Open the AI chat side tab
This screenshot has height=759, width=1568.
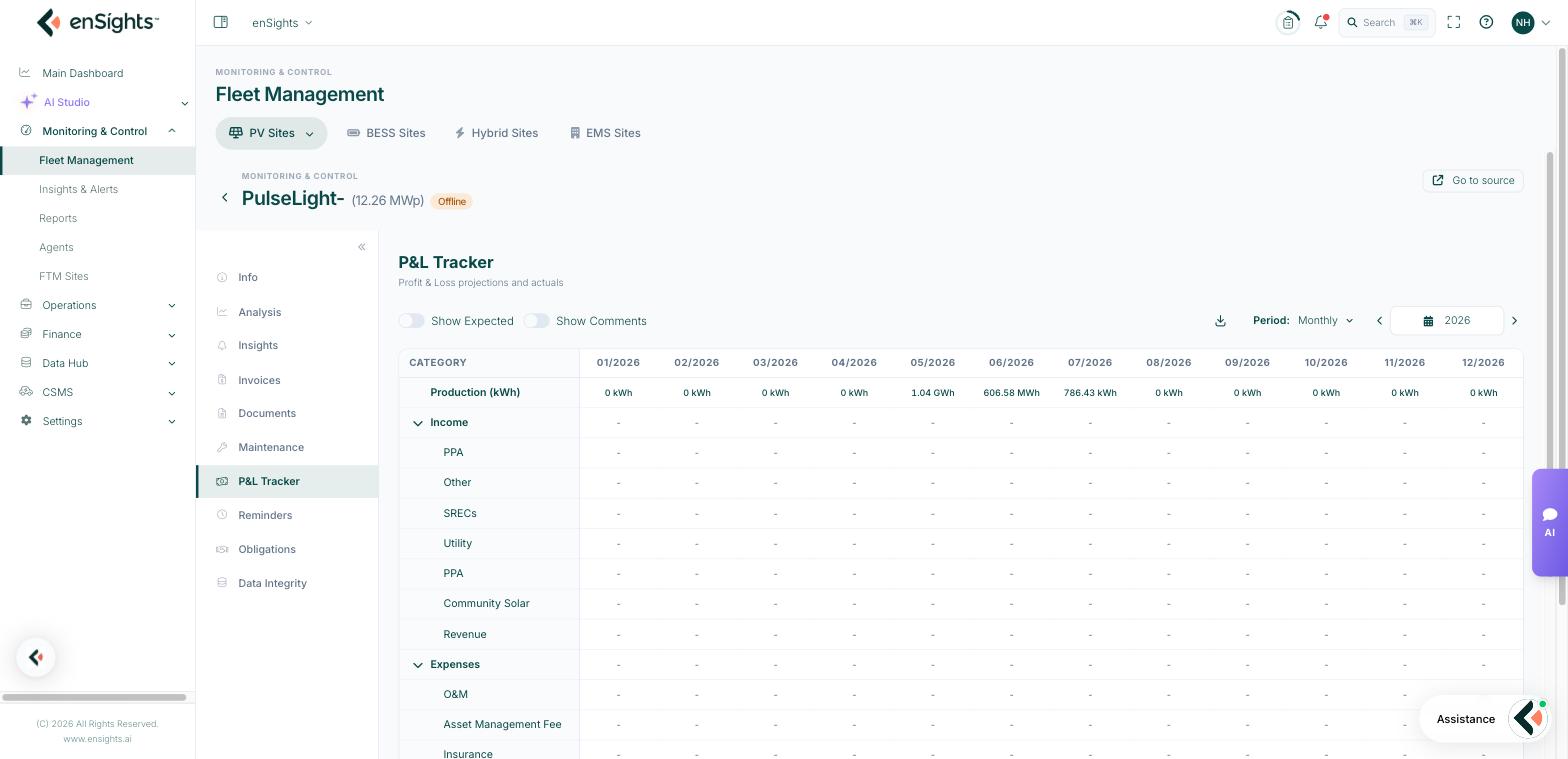[x=1549, y=522]
